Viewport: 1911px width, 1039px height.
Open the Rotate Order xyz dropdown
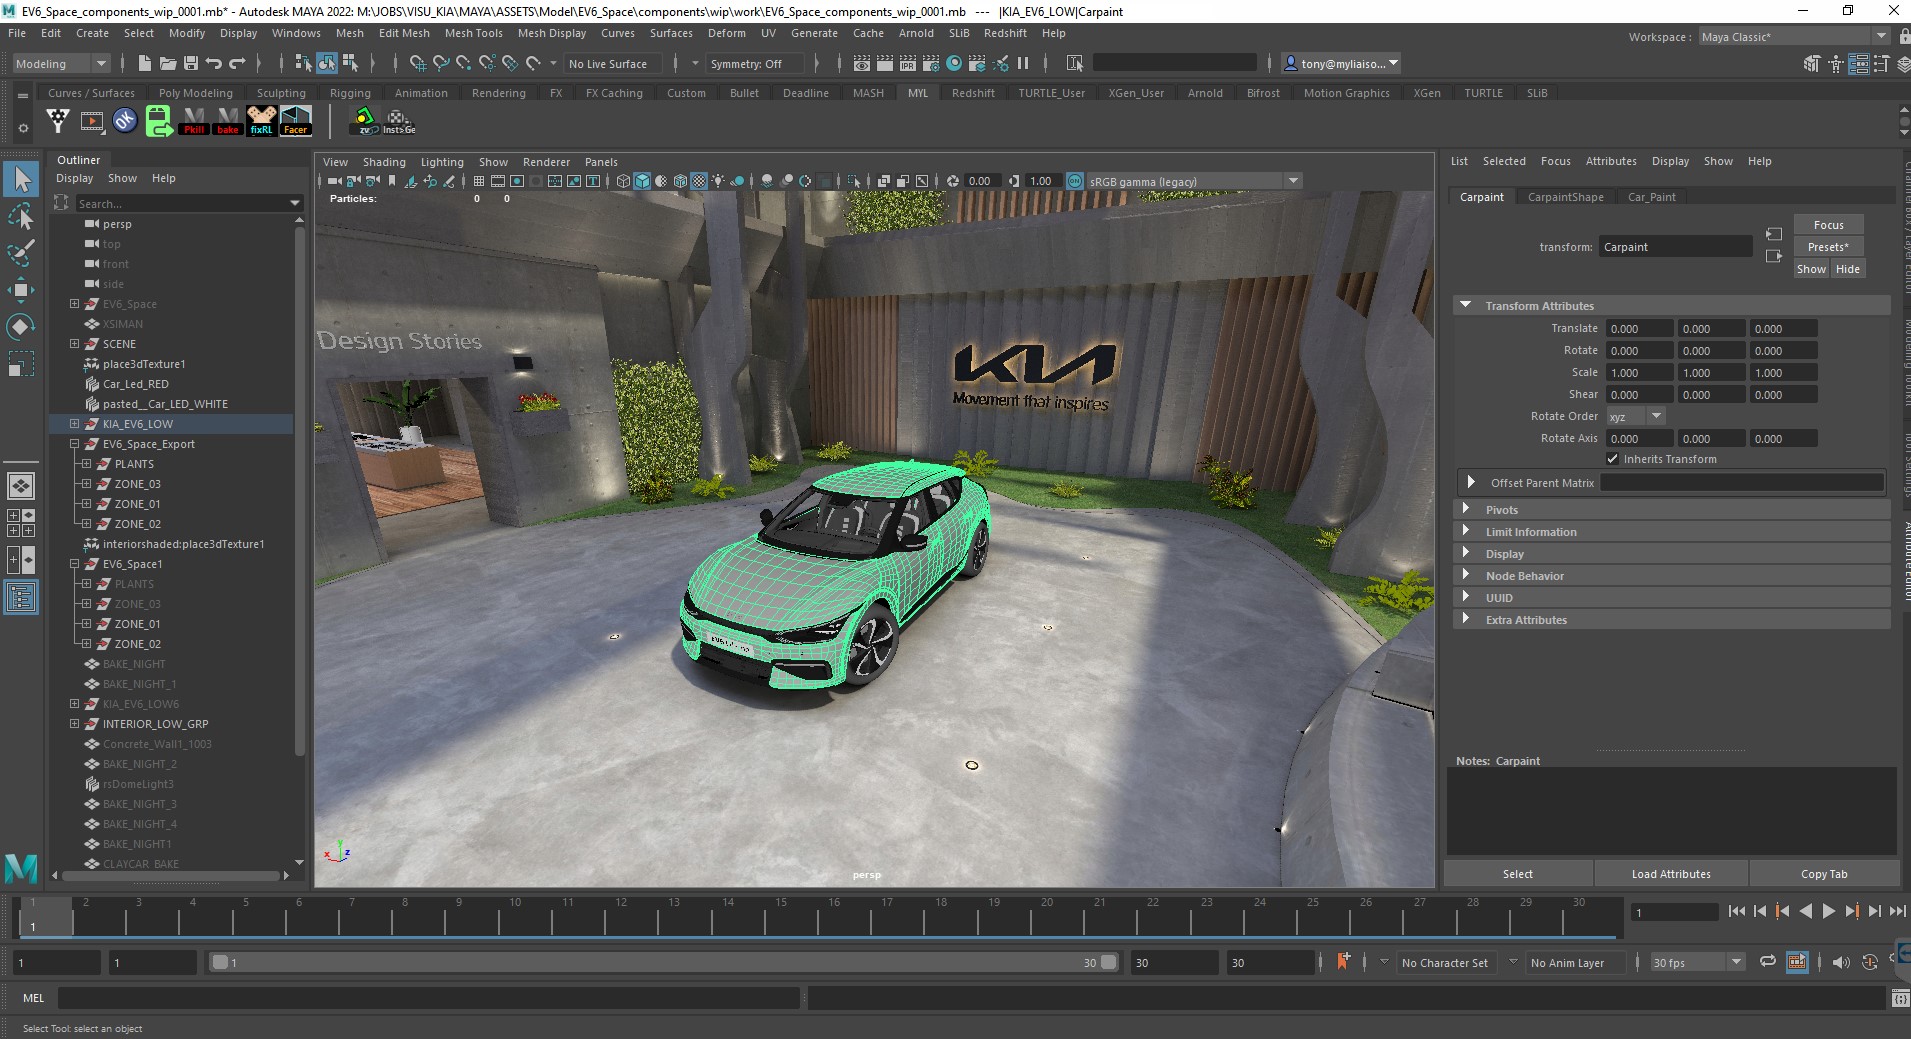(x=1635, y=416)
